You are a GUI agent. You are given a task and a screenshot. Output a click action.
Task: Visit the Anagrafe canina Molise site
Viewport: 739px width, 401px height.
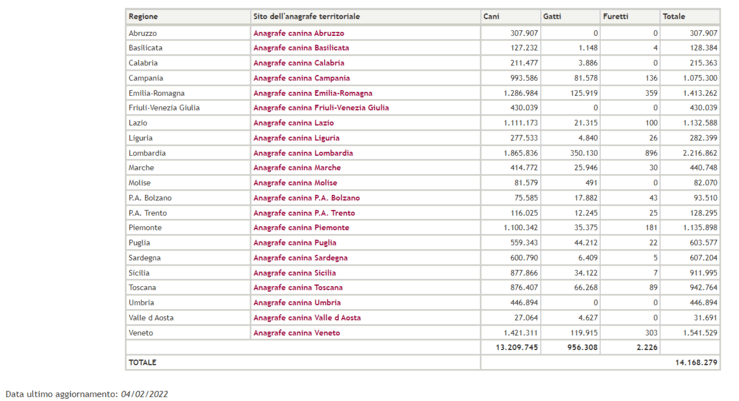pos(296,183)
